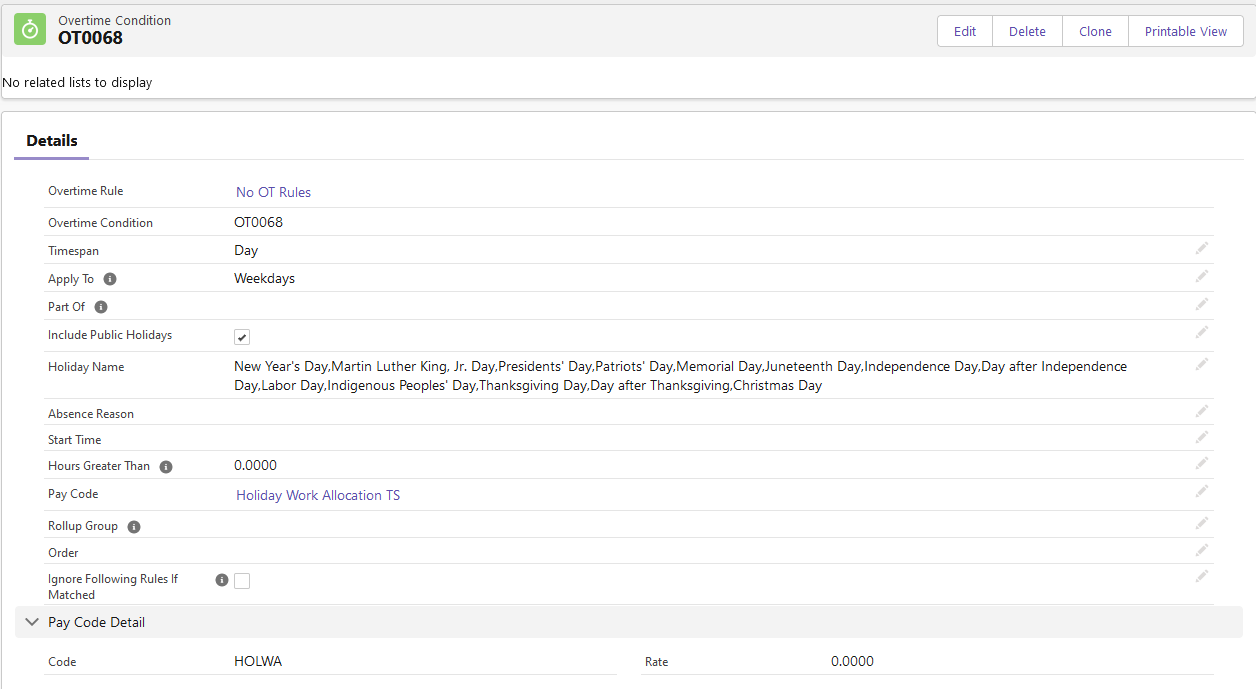Switch to the Details tab
The image size is (1256, 689).
52,141
